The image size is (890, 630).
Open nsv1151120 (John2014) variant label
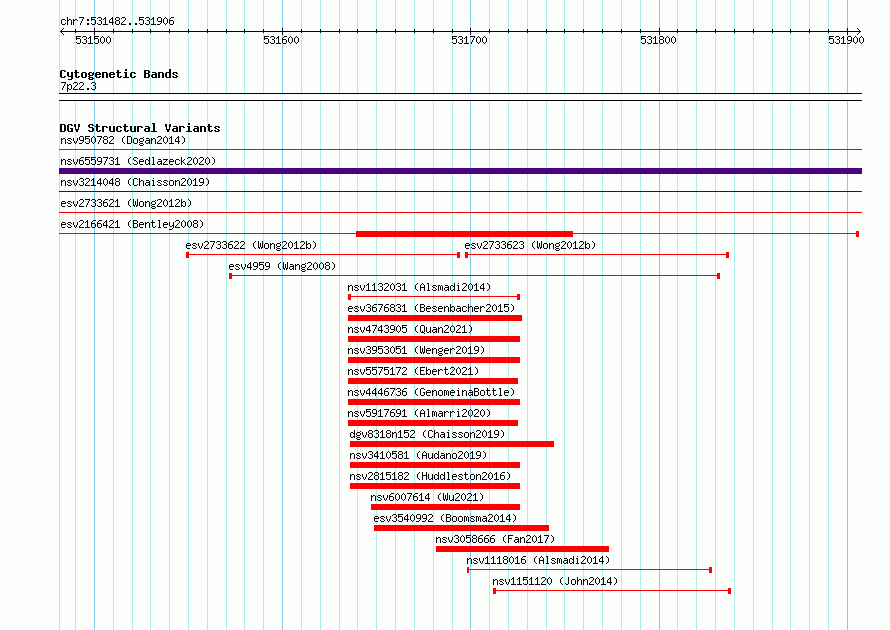click(x=555, y=581)
